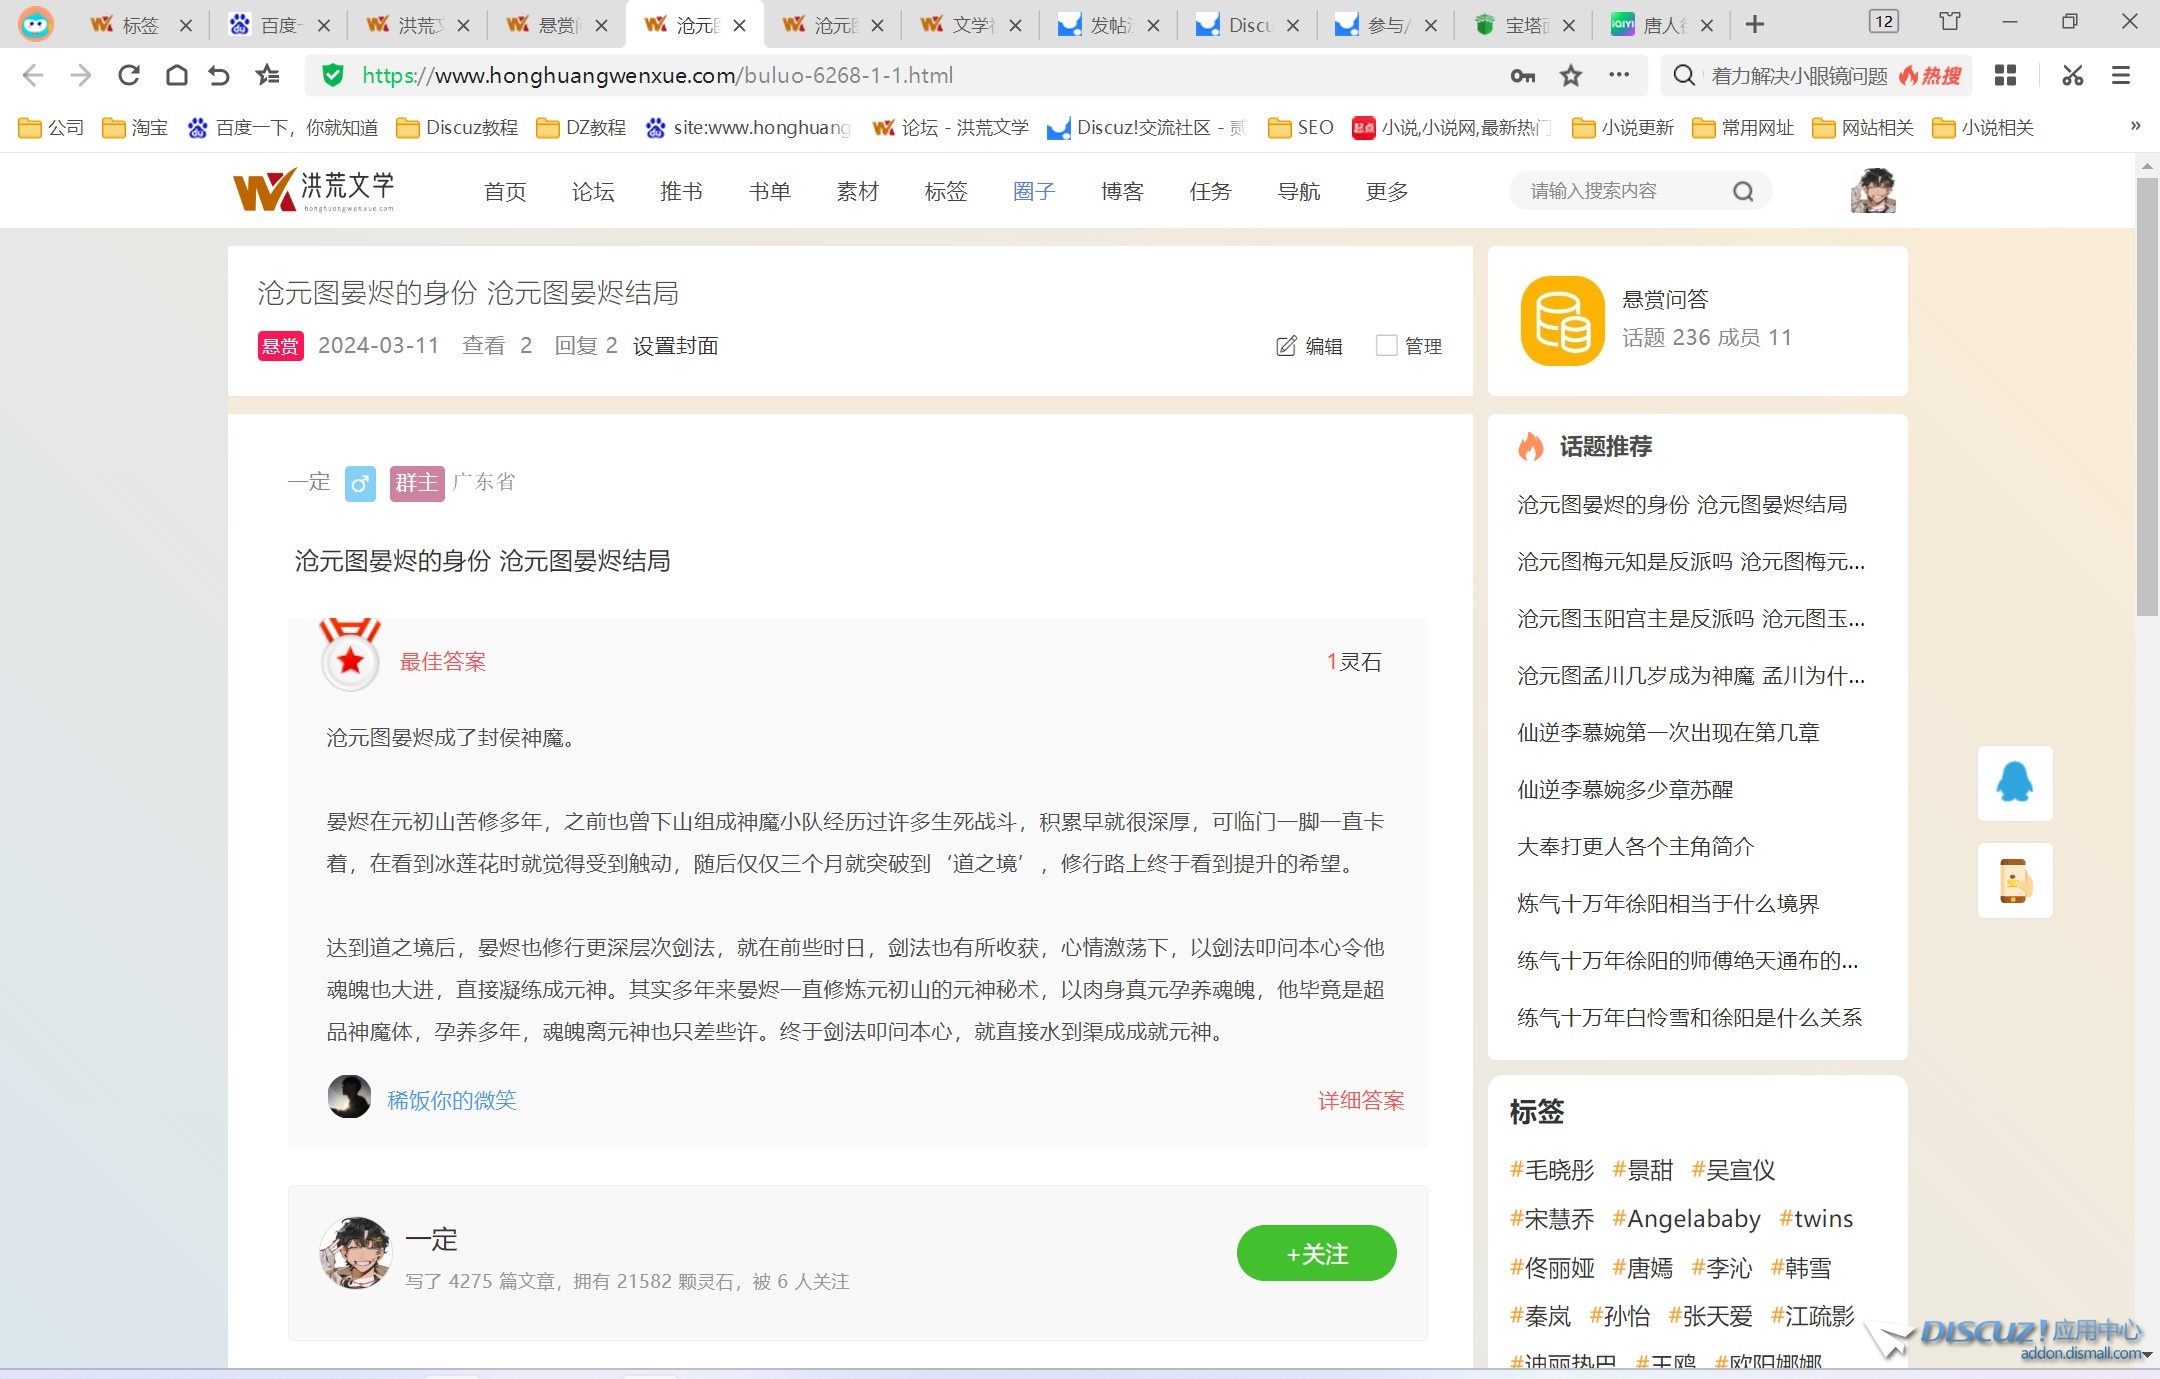The width and height of the screenshot is (2160, 1379).
Task: Open saved passwords key icon
Action: (x=1523, y=76)
